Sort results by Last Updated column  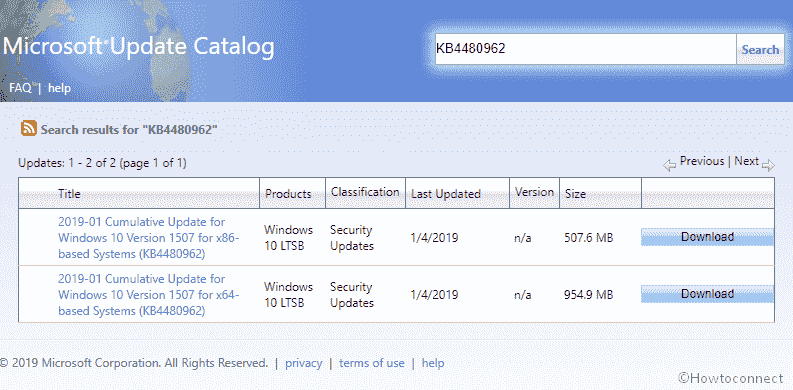pyautogui.click(x=446, y=194)
